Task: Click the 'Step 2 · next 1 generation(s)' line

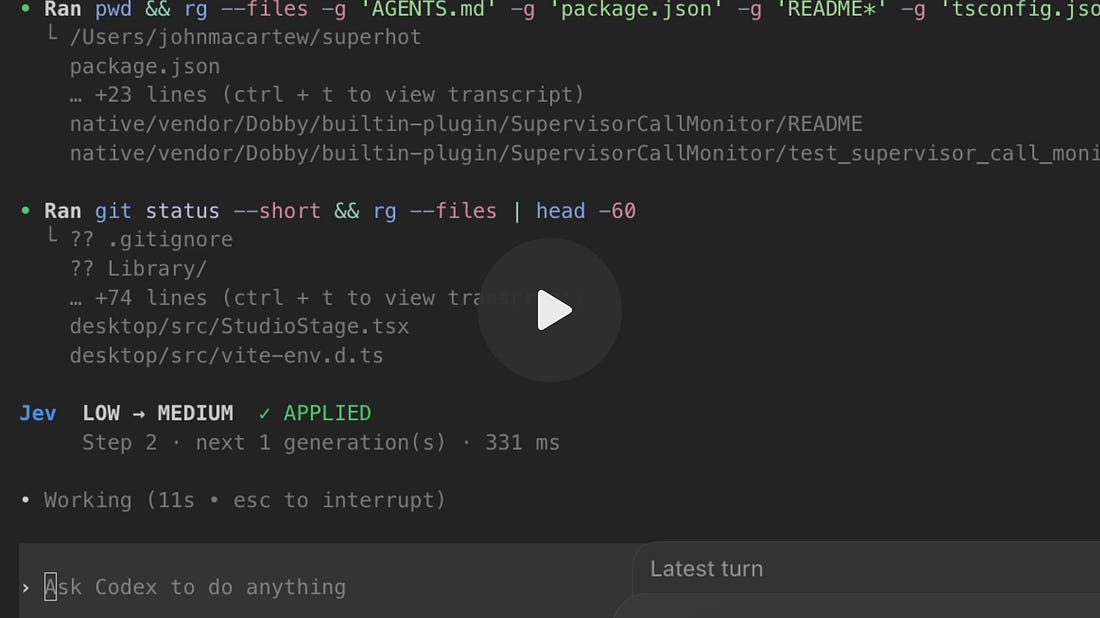Action: coord(321,442)
